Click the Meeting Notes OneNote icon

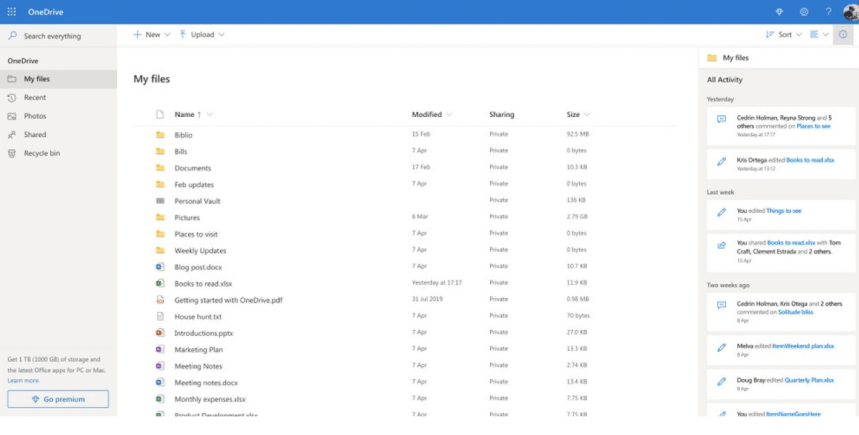coord(160,365)
